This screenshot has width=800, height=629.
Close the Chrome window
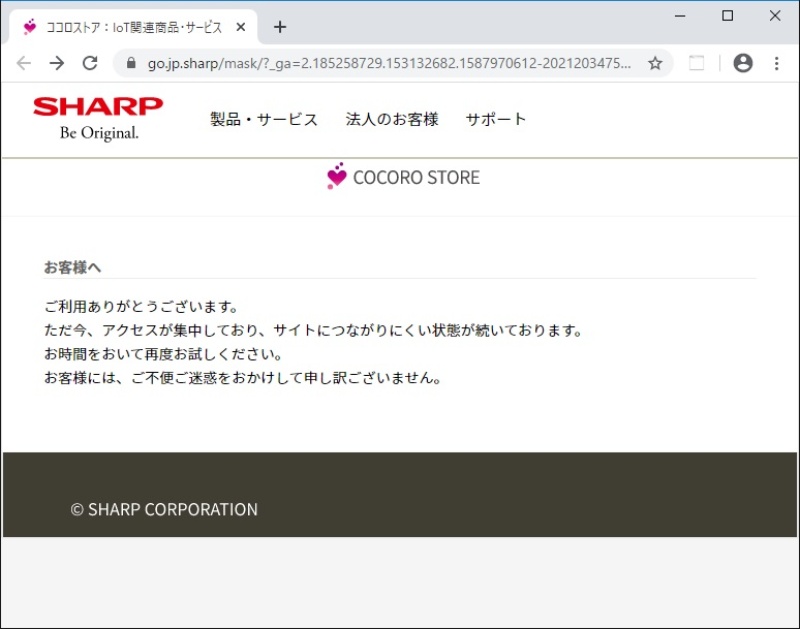pos(775,15)
